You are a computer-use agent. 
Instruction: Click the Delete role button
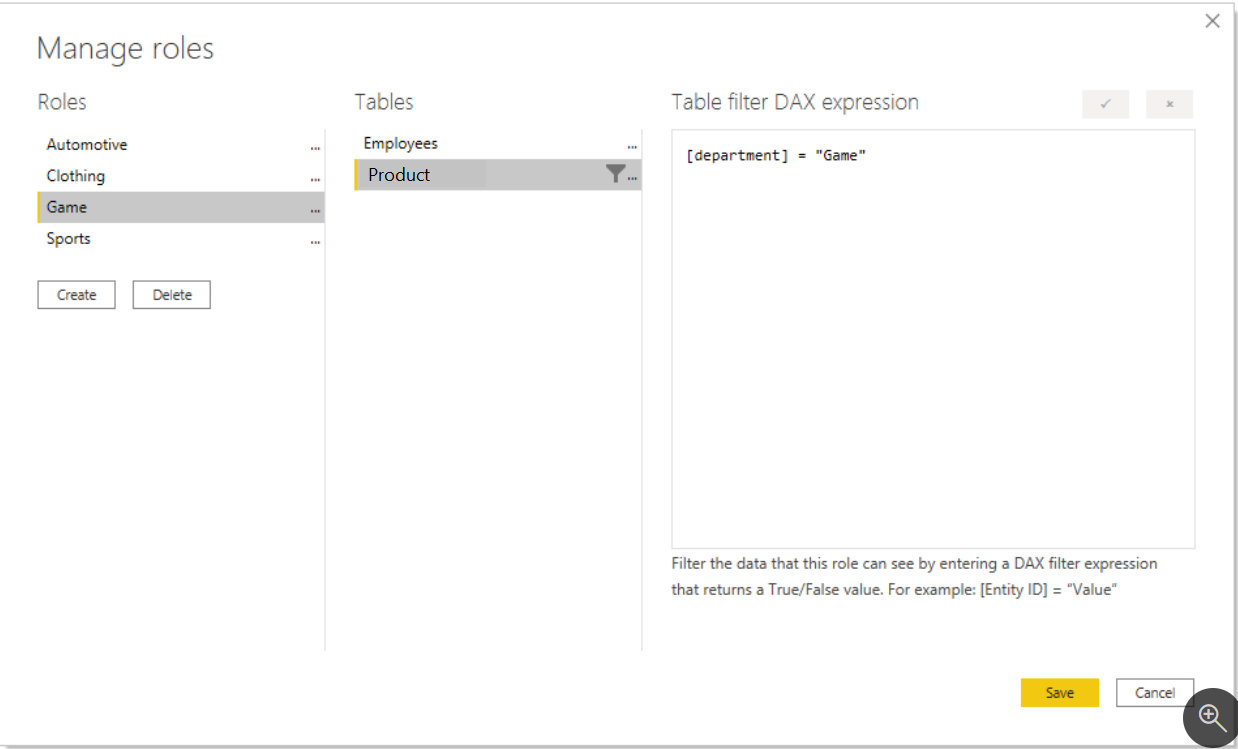pyautogui.click(x=172, y=295)
